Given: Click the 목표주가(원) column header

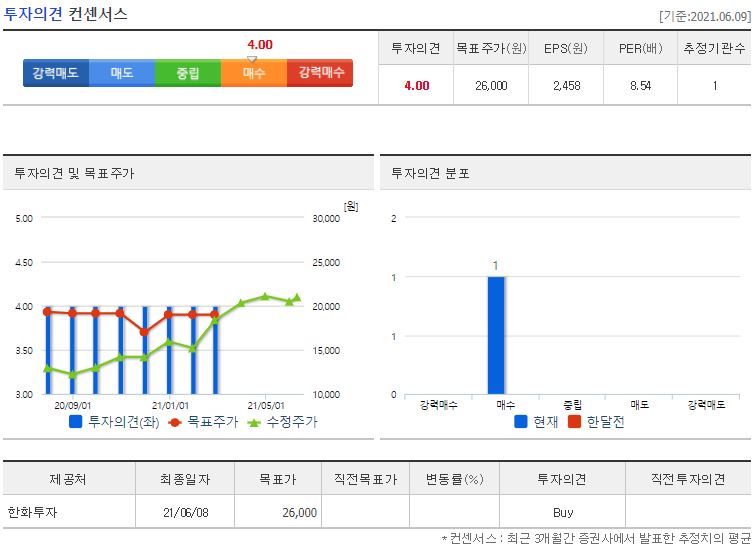Looking at the screenshot, I should (x=491, y=48).
